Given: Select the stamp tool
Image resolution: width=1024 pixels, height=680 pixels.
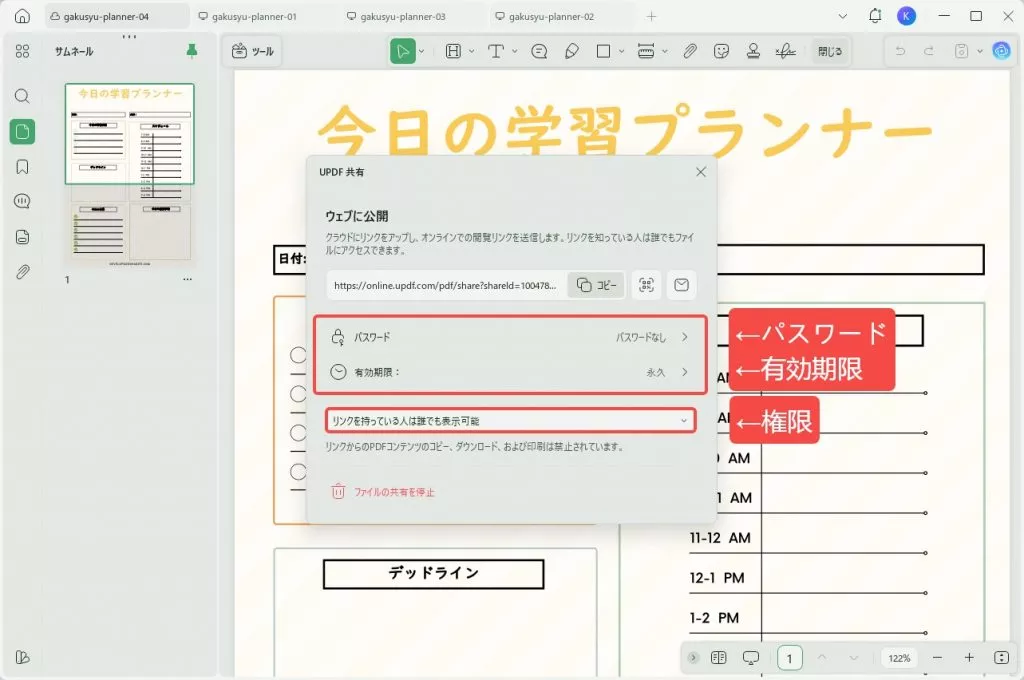Looking at the screenshot, I should pos(753,51).
